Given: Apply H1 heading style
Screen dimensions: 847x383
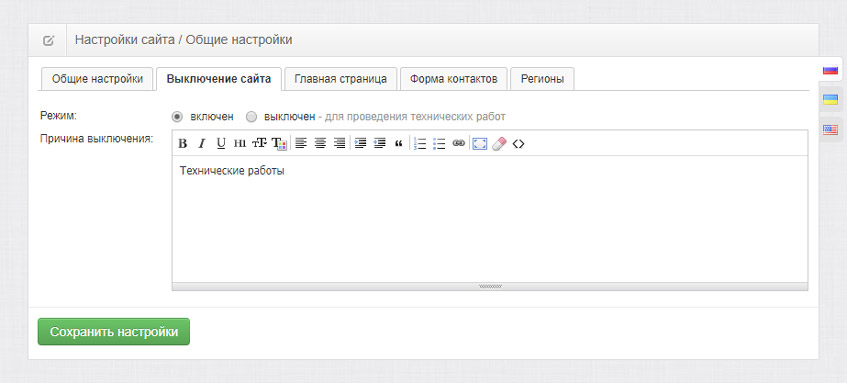Looking at the screenshot, I should click(x=240, y=143).
